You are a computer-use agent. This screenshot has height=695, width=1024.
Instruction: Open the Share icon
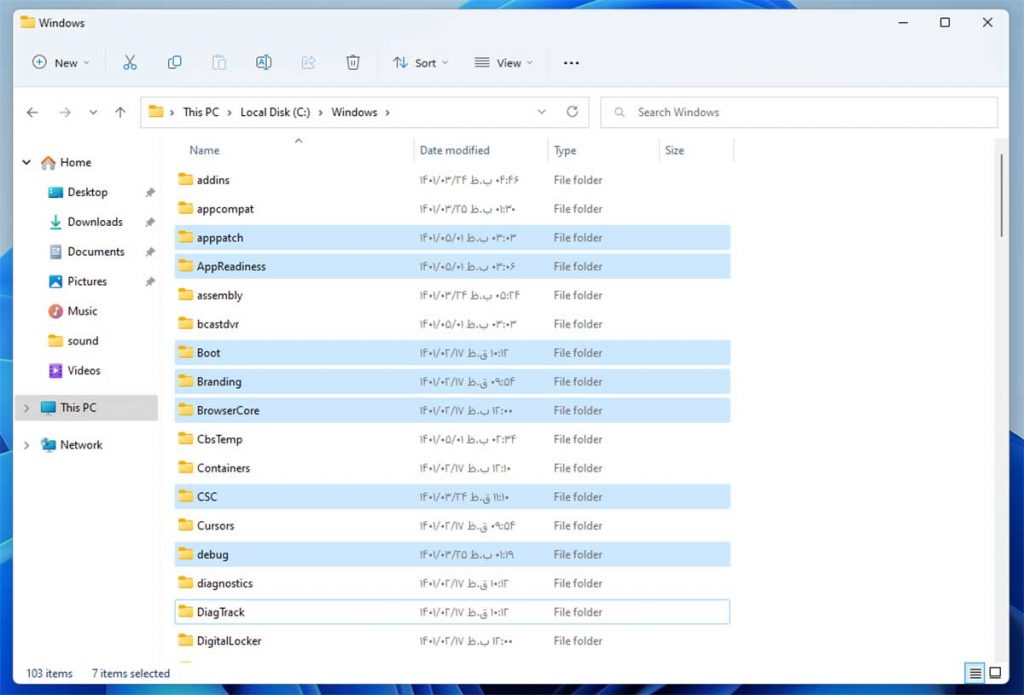pyautogui.click(x=308, y=62)
